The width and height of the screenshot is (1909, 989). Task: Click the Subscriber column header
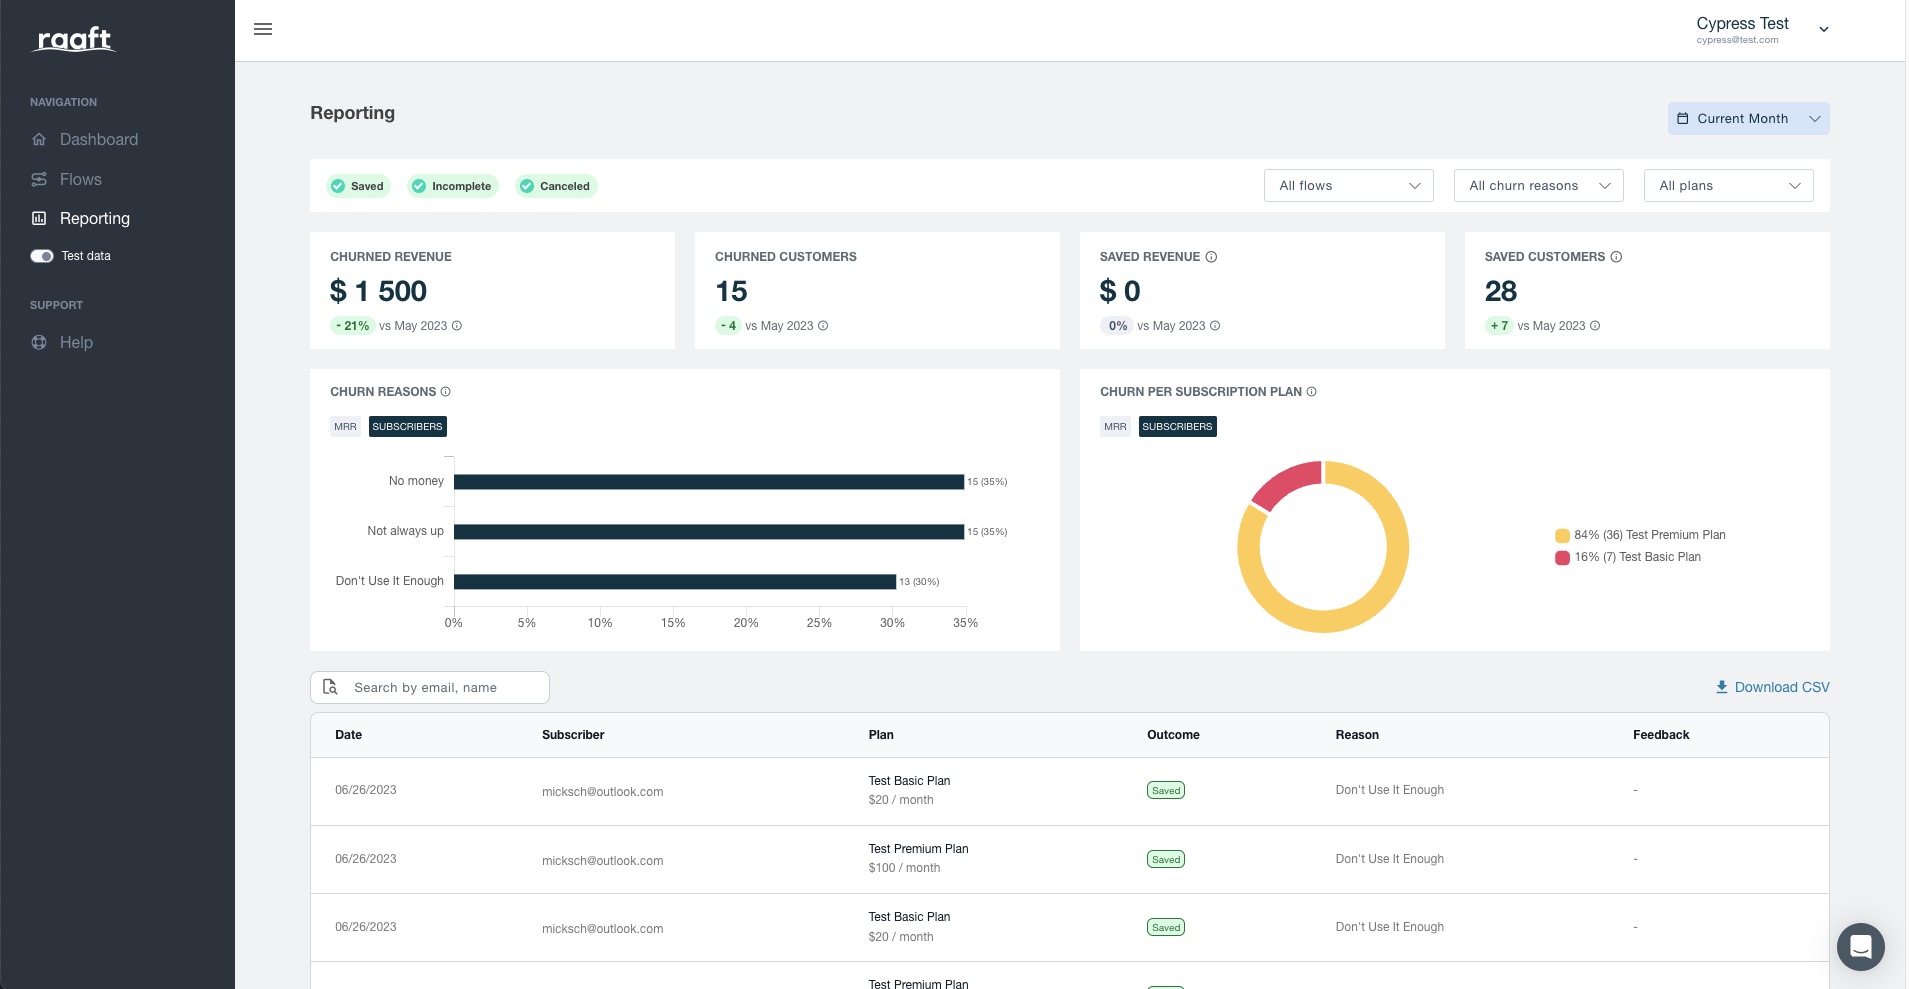point(573,735)
